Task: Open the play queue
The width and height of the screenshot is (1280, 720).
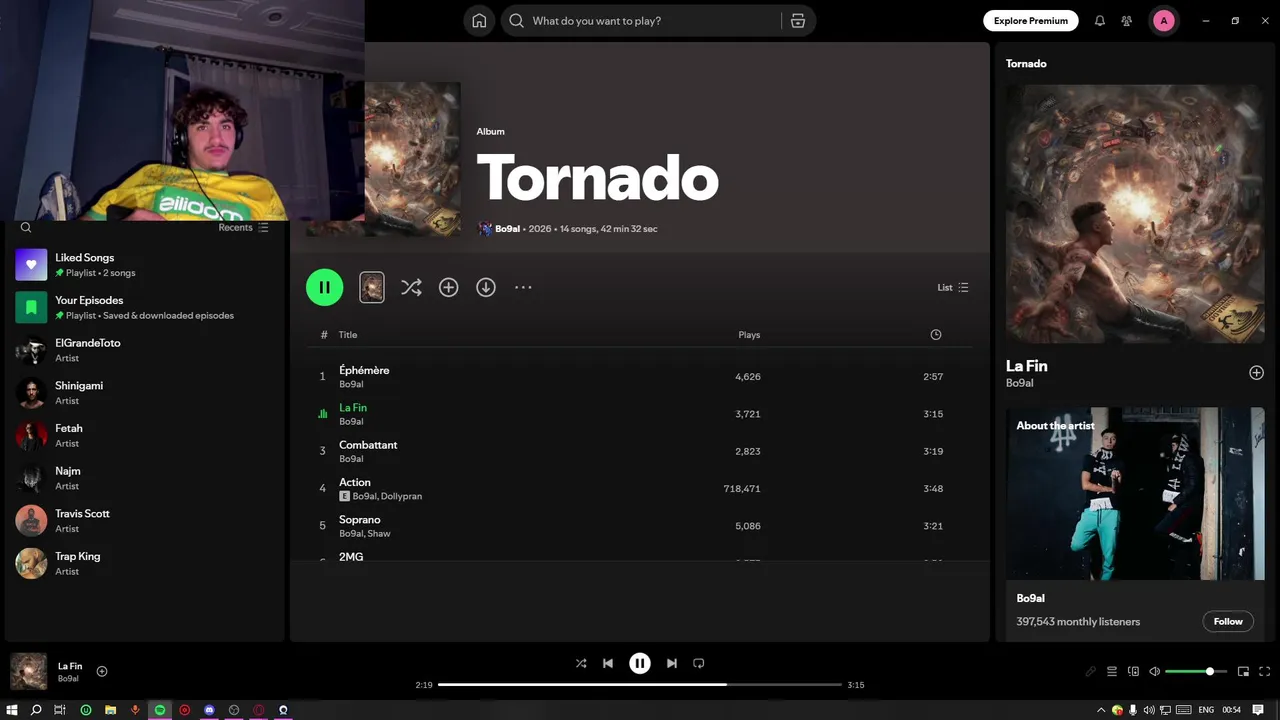Action: tap(1112, 672)
